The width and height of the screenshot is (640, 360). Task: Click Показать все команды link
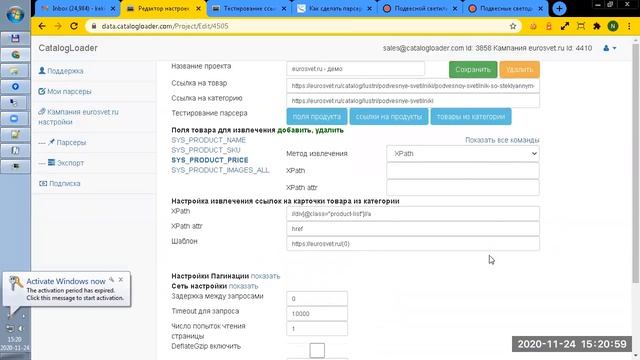pos(502,140)
